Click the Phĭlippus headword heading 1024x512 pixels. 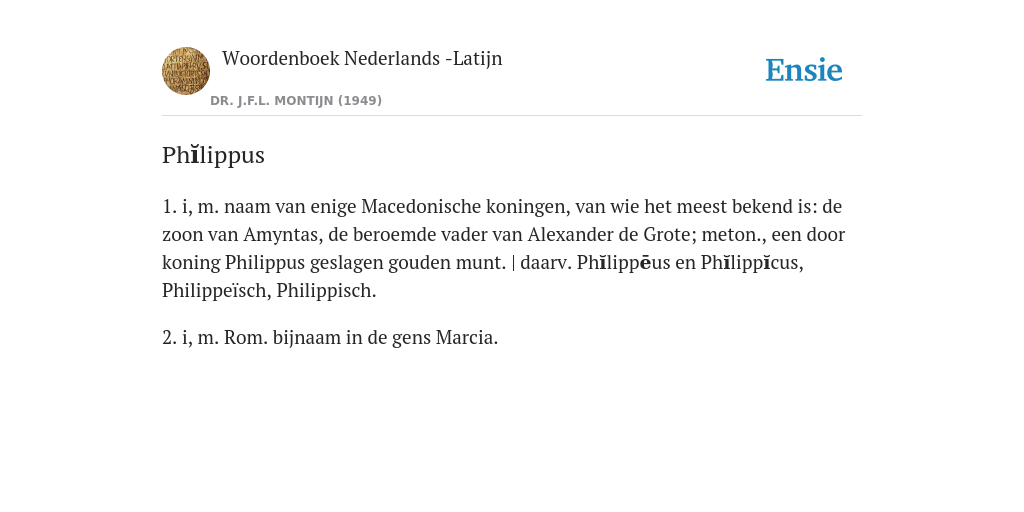coord(213,155)
